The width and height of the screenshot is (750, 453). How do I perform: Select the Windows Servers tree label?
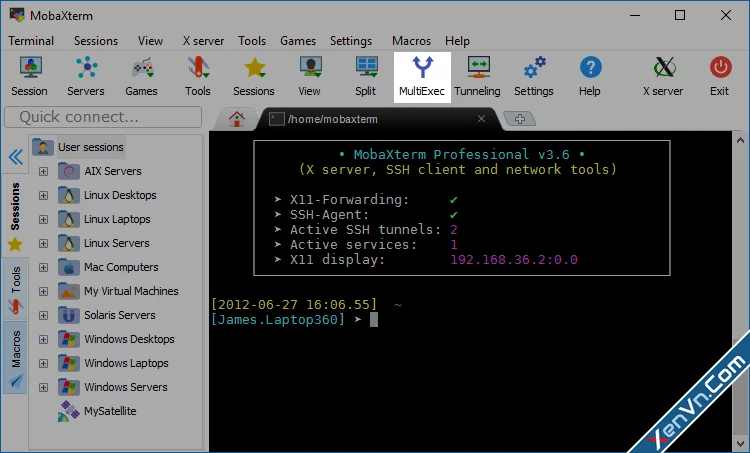[x=126, y=387]
